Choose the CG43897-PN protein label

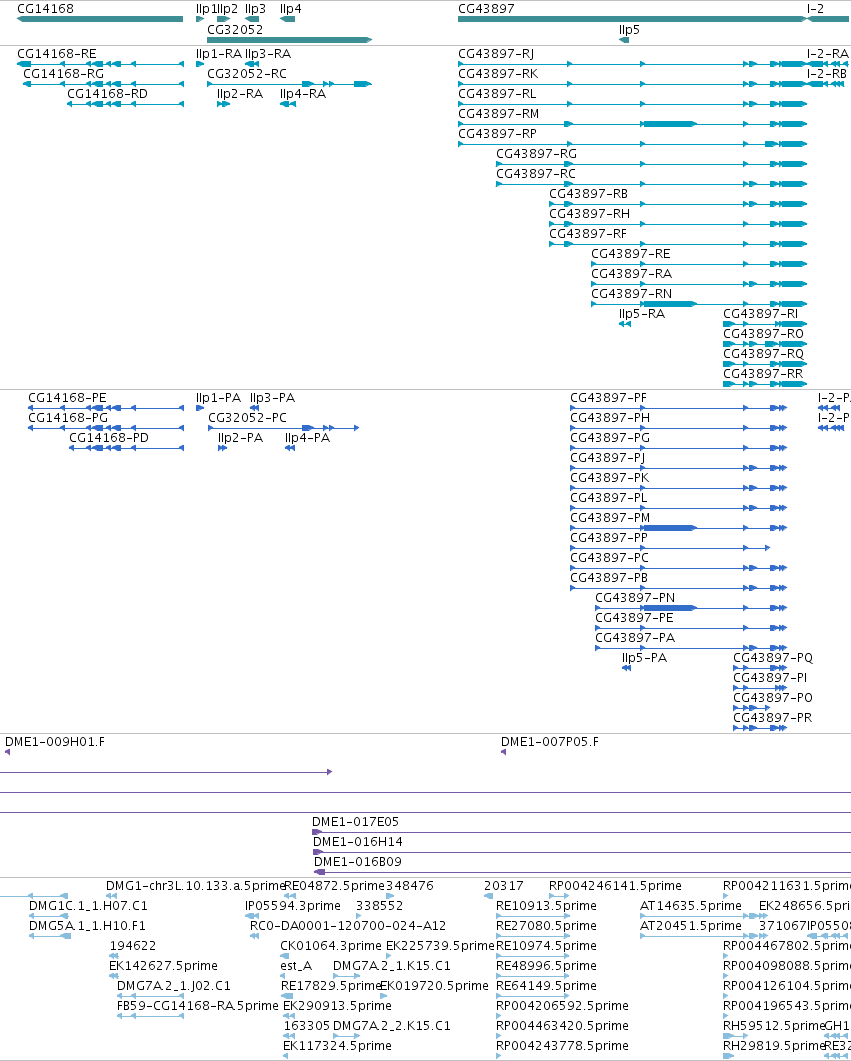click(x=635, y=597)
